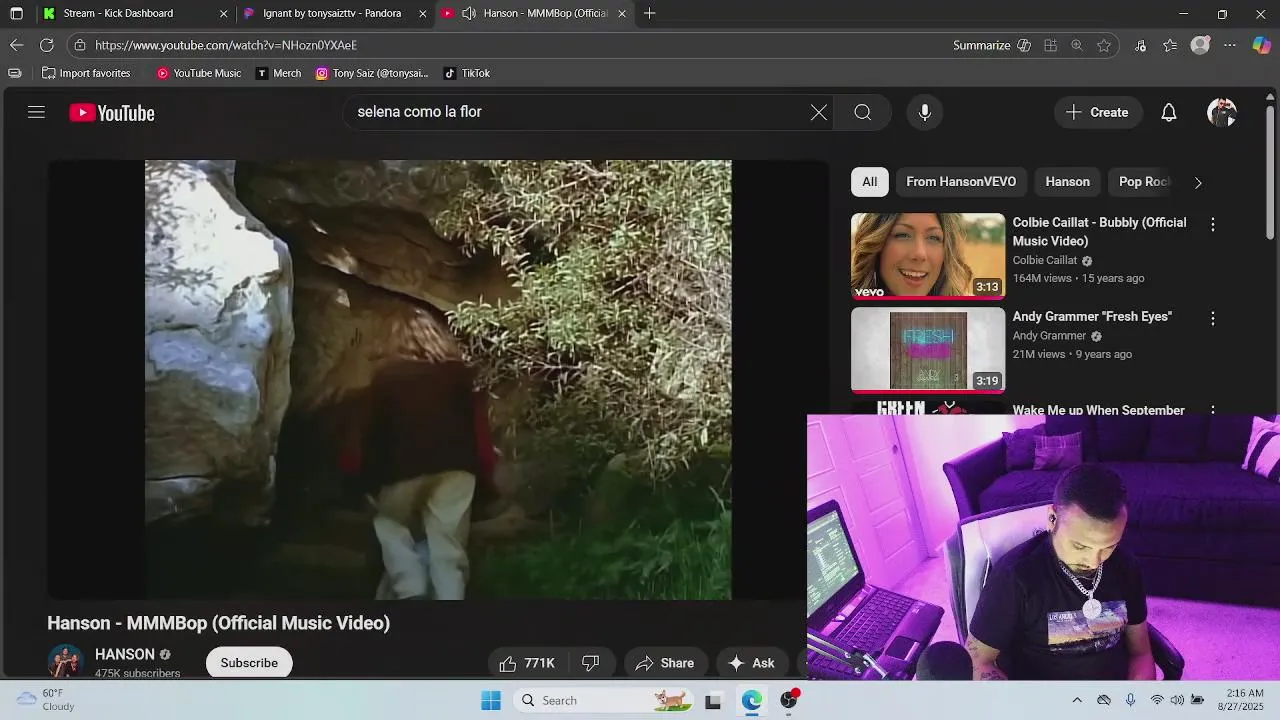Viewport: 1280px width, 720px height.
Task: Go to YouTube home via logo
Action: point(112,113)
